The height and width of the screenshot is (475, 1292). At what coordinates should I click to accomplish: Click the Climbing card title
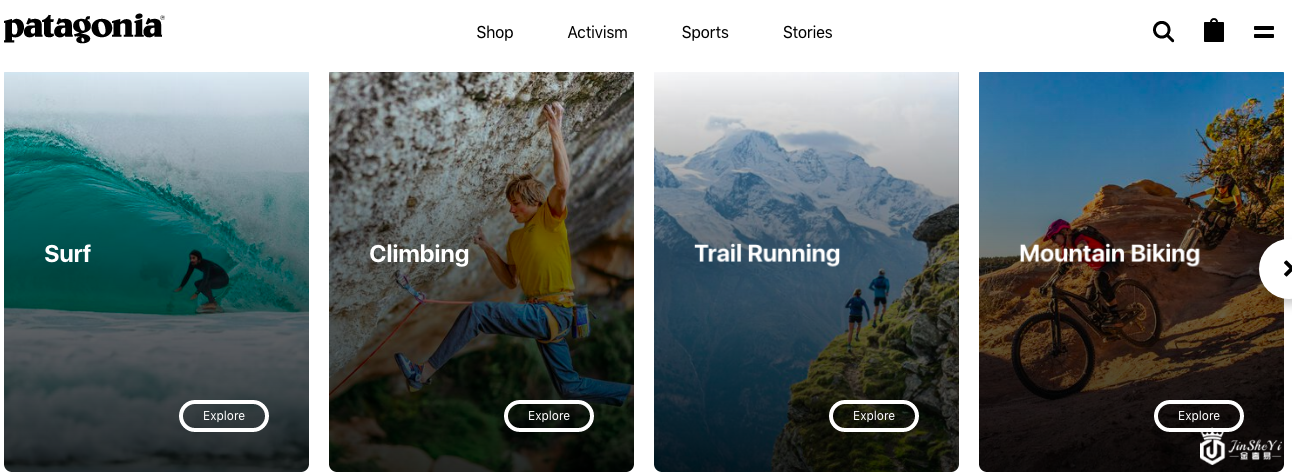(419, 254)
